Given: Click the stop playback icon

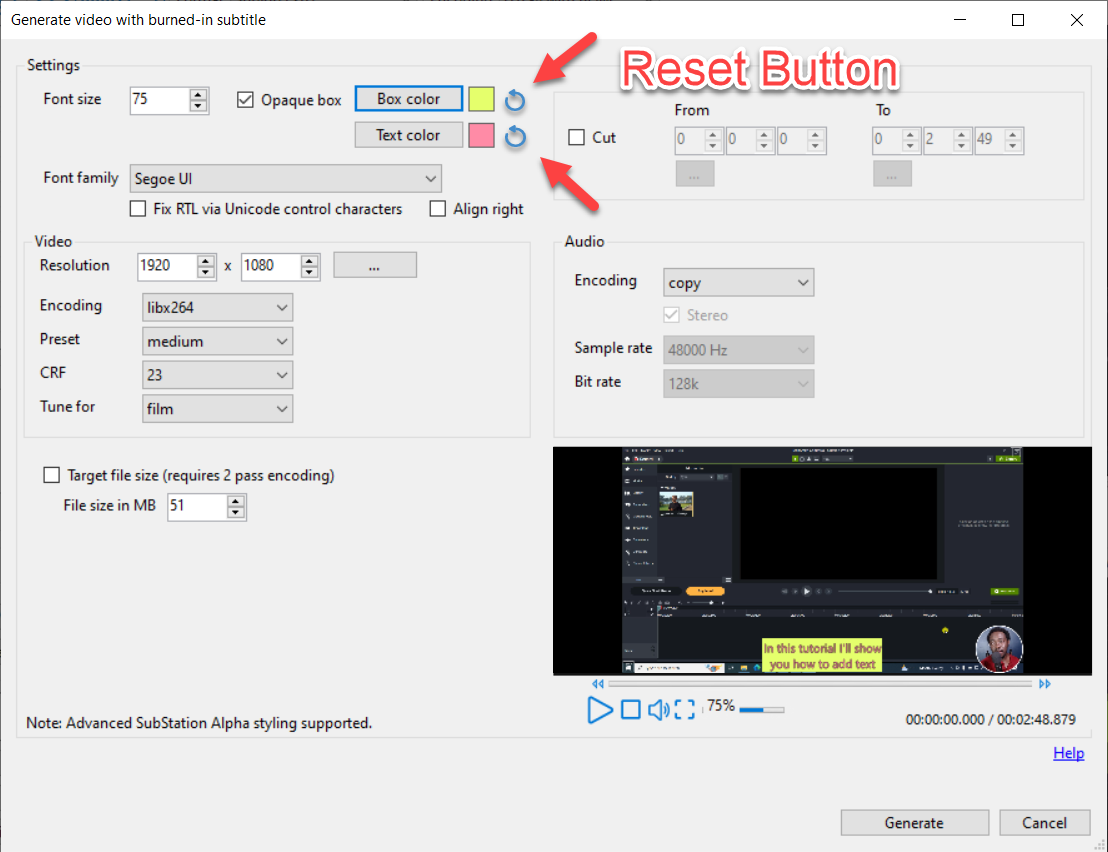Looking at the screenshot, I should [x=631, y=709].
